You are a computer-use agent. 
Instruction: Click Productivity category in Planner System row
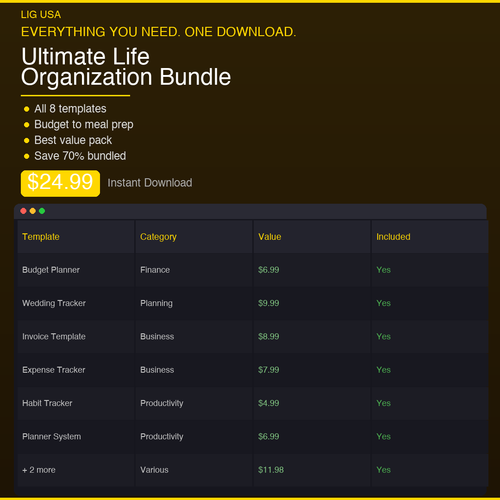click(x=162, y=437)
